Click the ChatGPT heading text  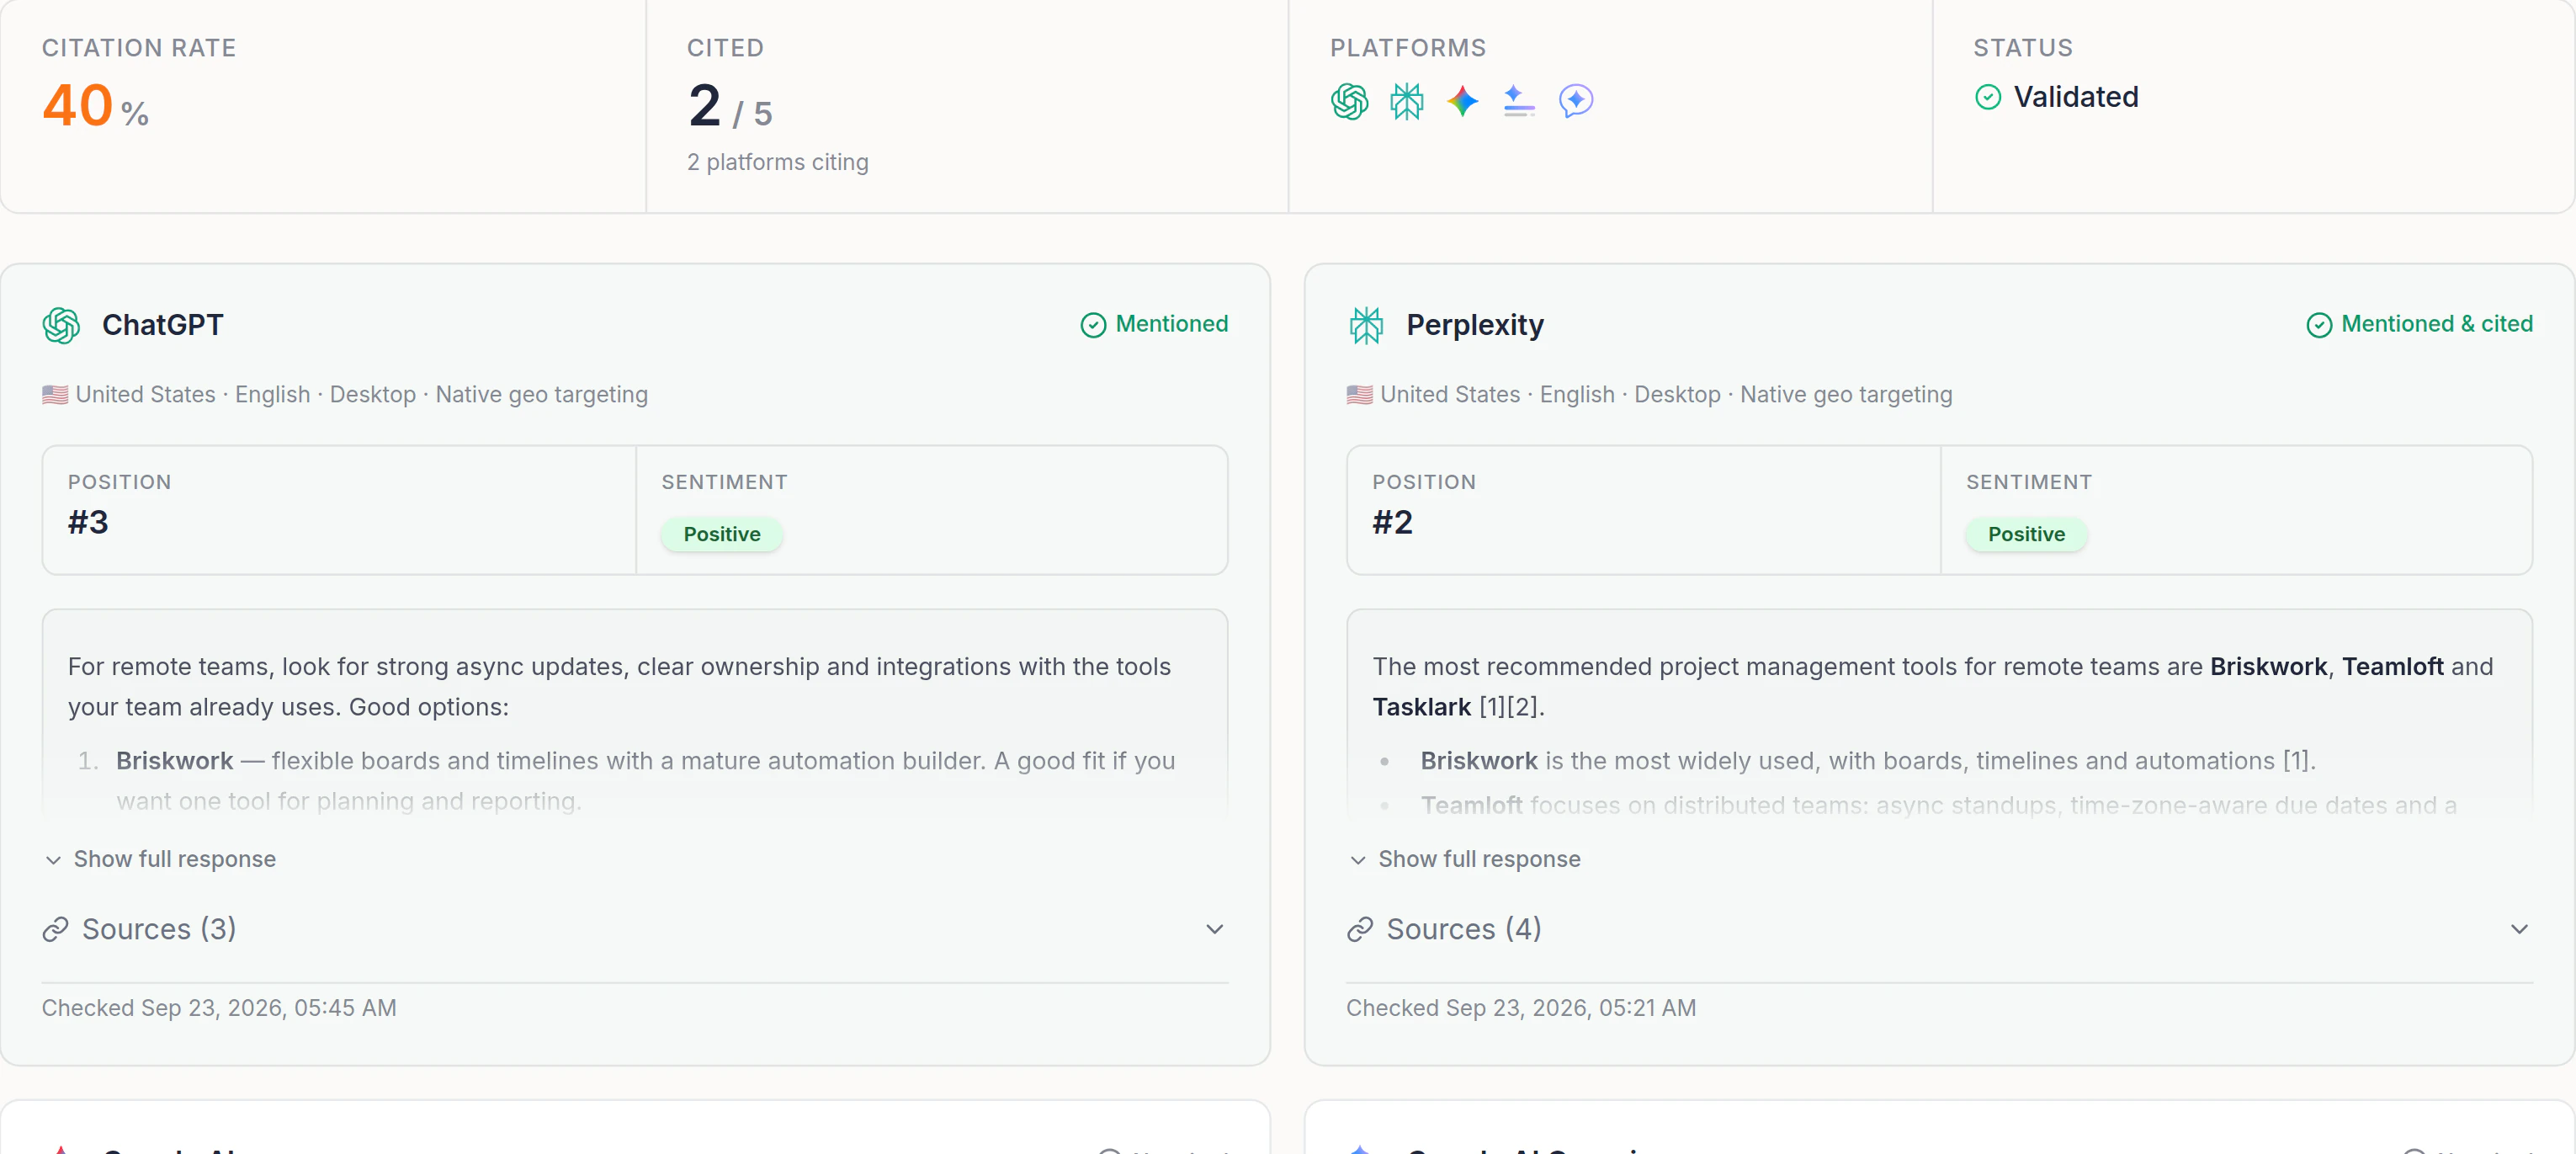pos(163,325)
